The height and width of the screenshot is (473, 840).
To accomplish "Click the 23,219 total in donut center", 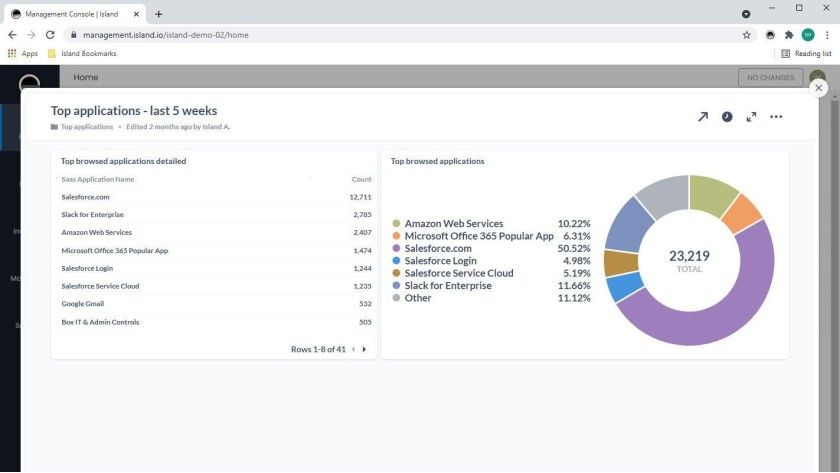I will (x=689, y=256).
